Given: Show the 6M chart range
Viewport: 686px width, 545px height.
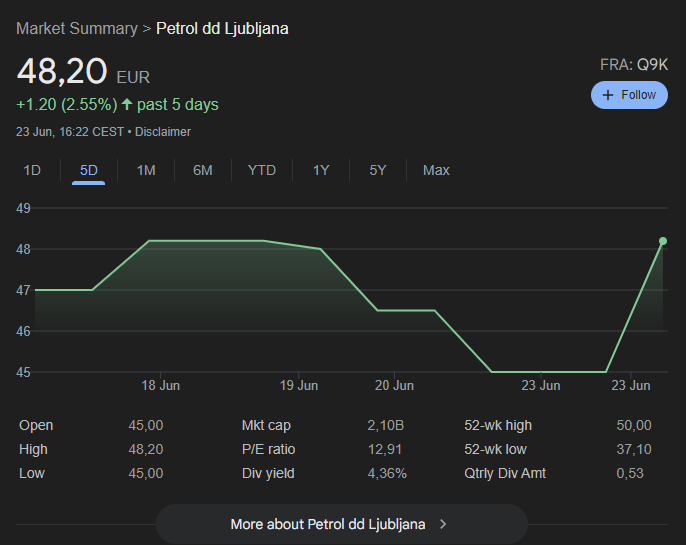Looking at the screenshot, I should click(x=203, y=170).
